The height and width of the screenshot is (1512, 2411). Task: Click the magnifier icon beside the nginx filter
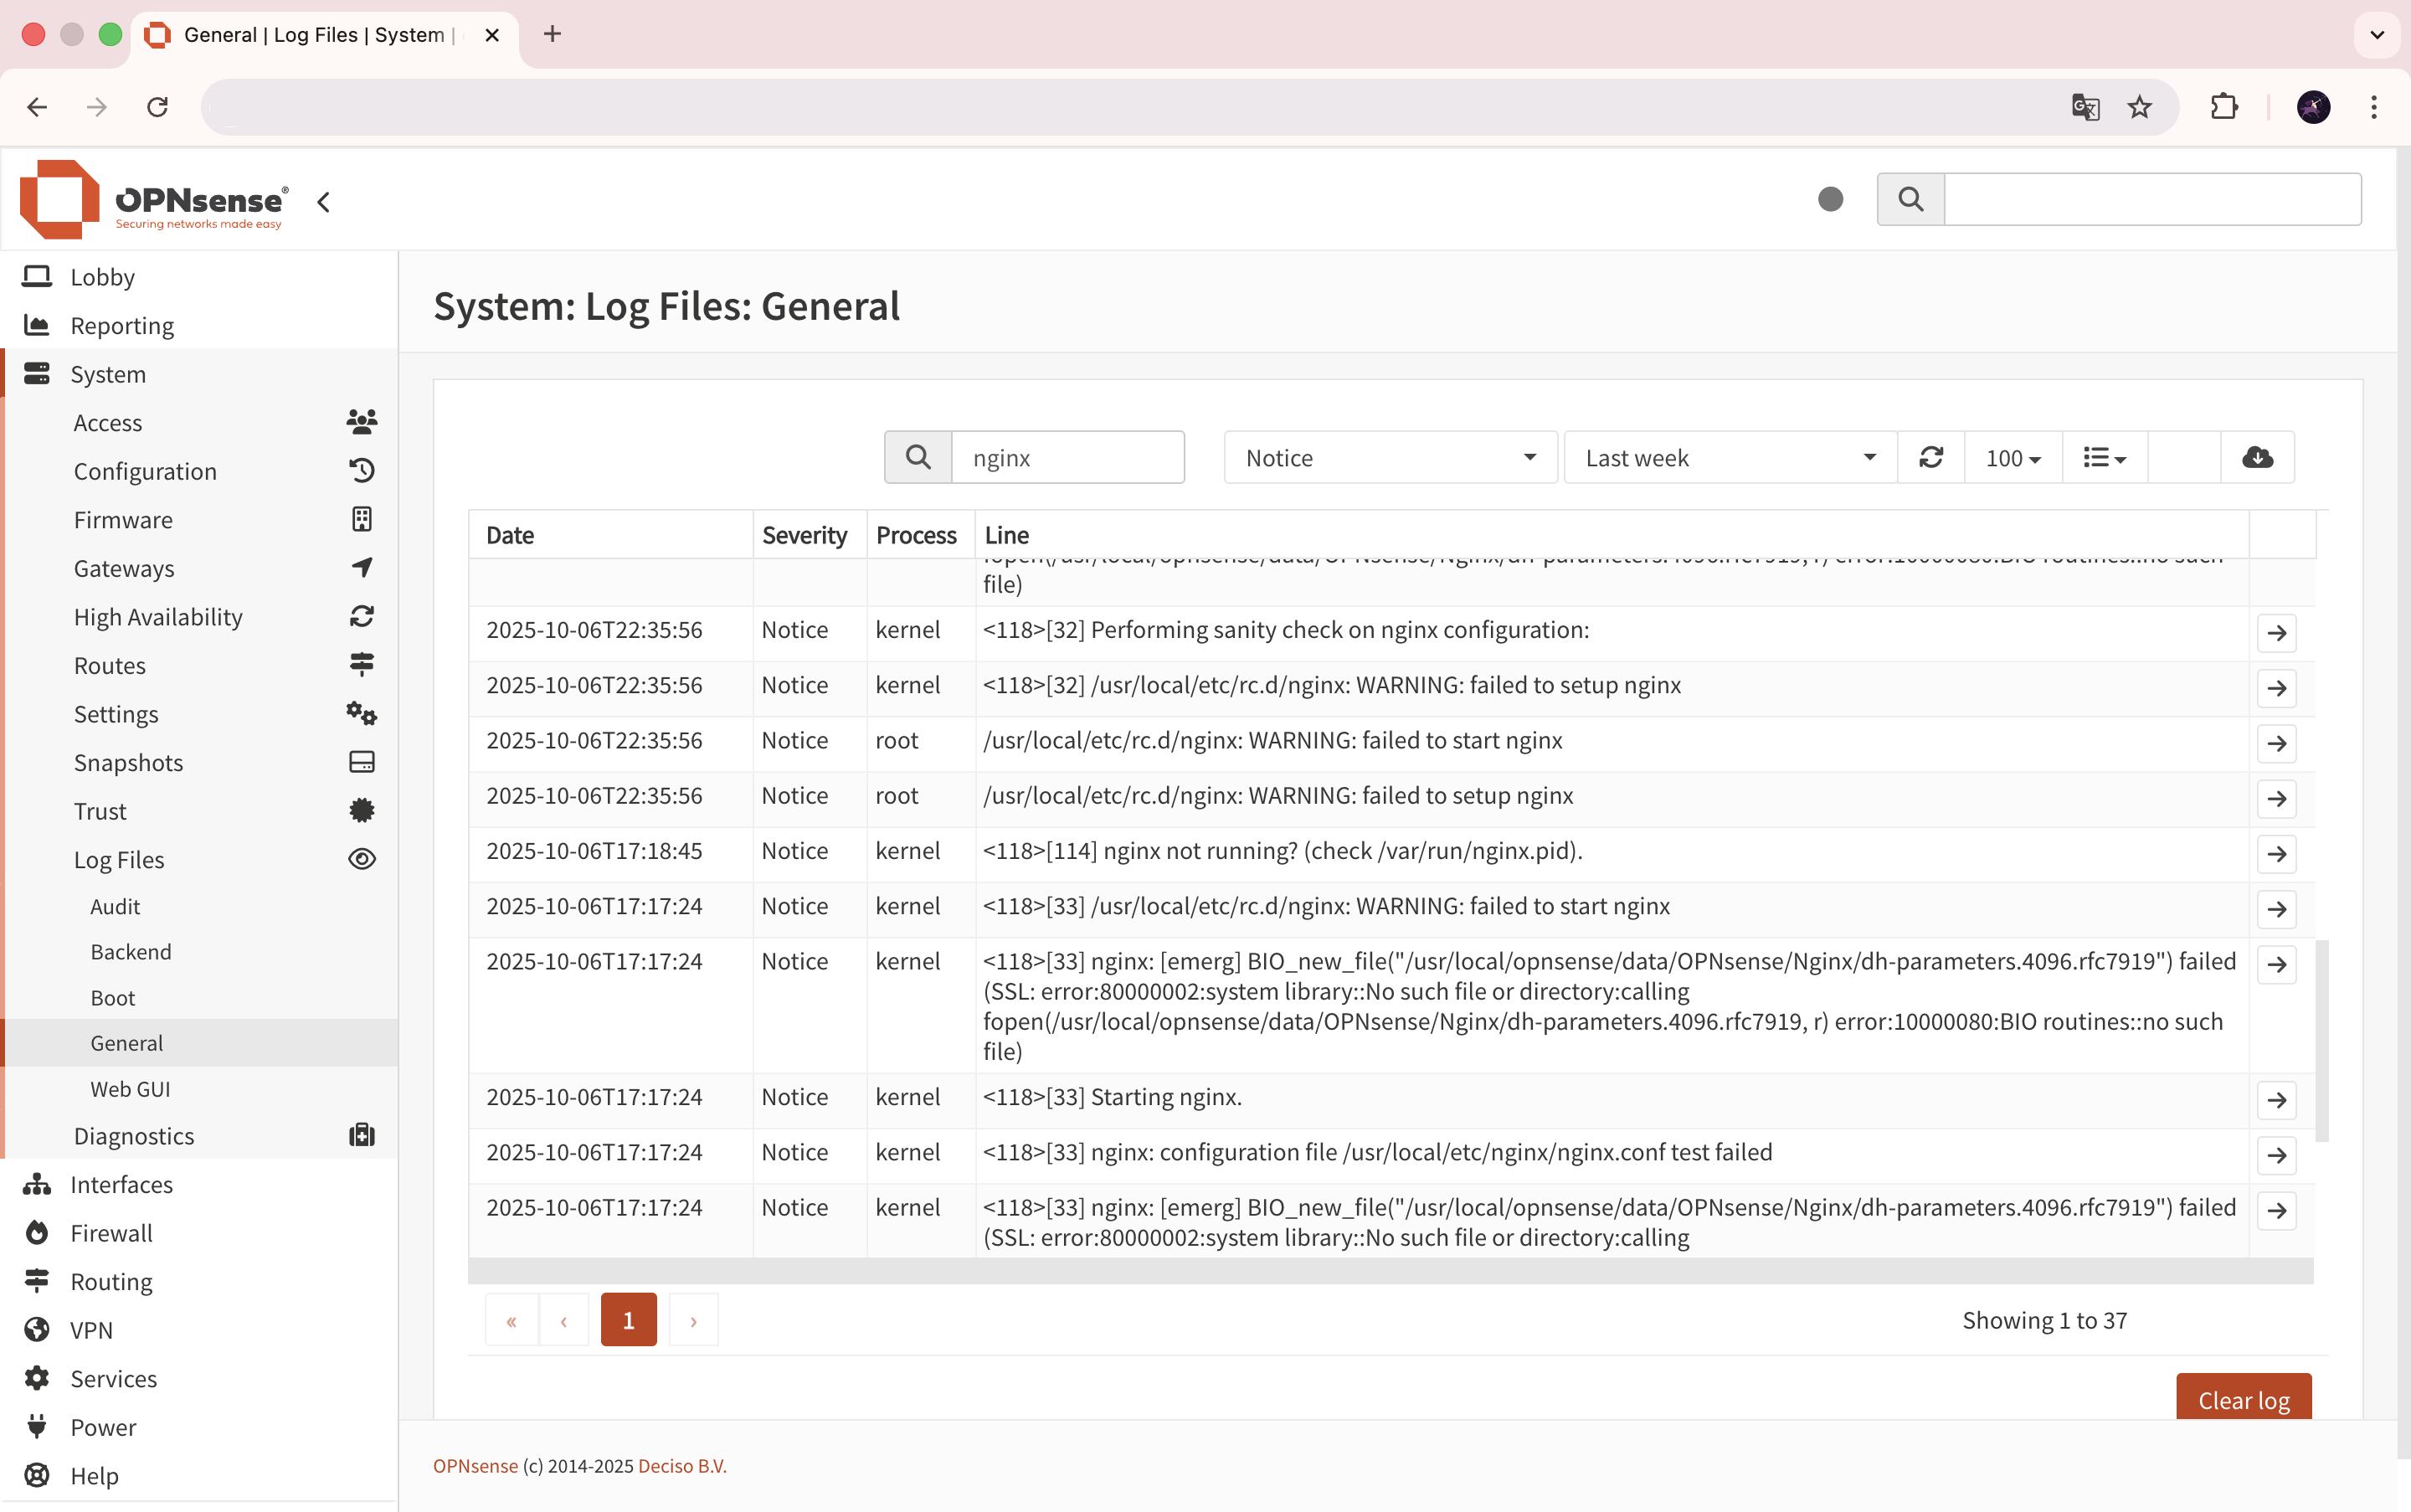click(x=918, y=457)
